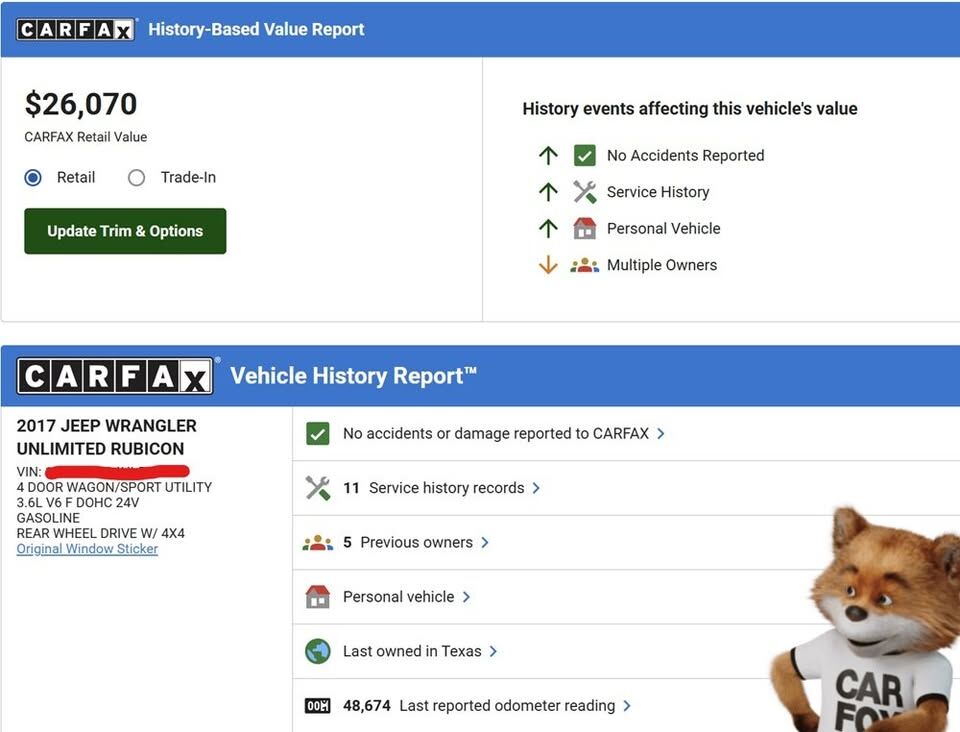Open the Original Window Sticker link
The width and height of the screenshot is (960, 732).
pos(87,549)
